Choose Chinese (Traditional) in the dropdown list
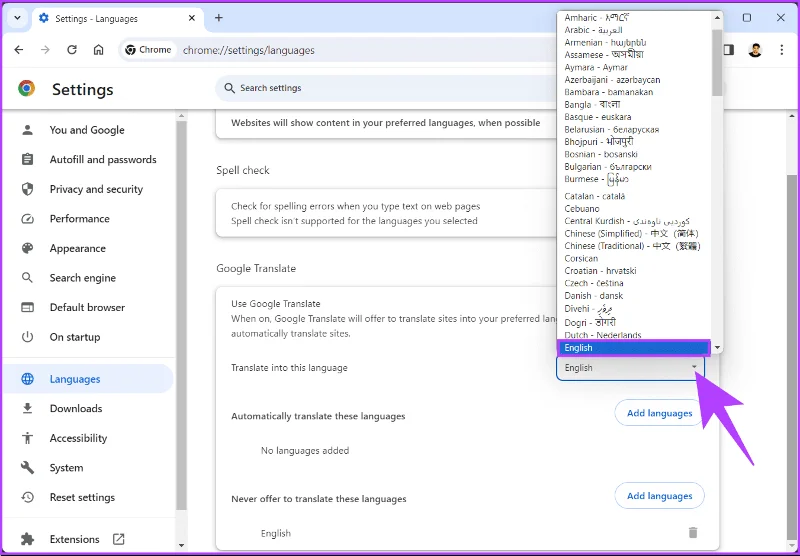The height and width of the screenshot is (556, 800). [632, 246]
